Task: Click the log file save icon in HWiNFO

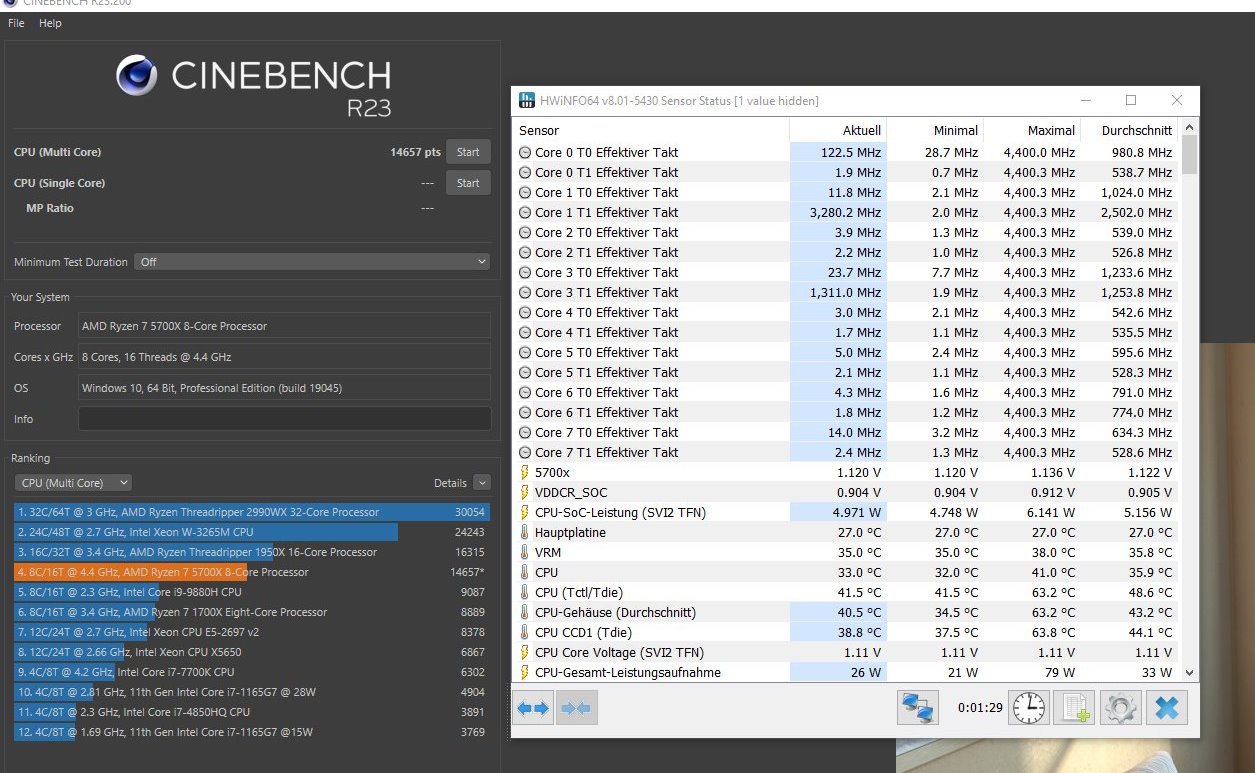Action: coord(1075,708)
